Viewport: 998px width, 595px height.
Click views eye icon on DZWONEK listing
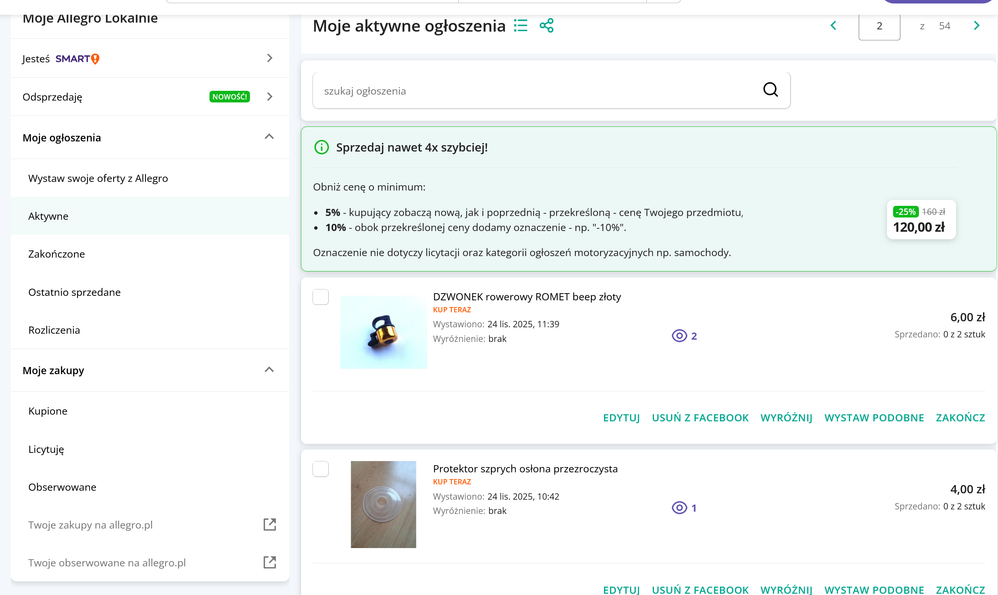point(679,336)
